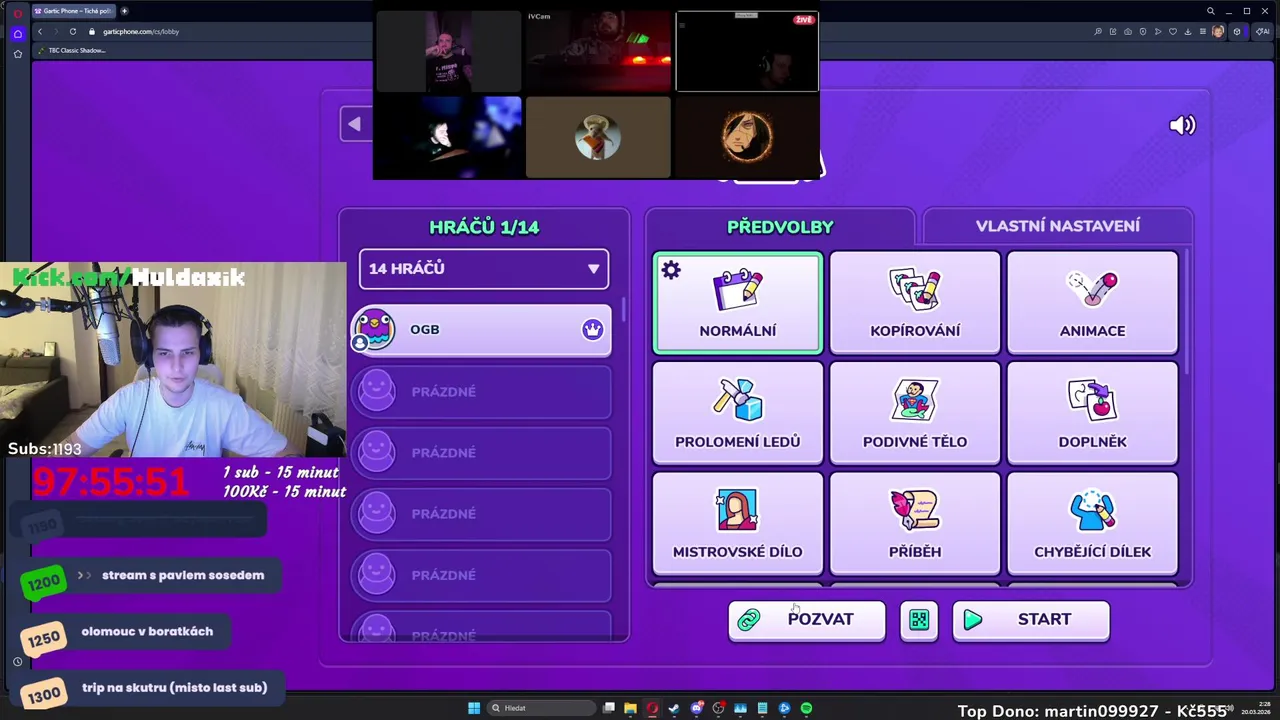The height and width of the screenshot is (720, 1280).
Task: Open Spotify from the taskbar
Action: (x=806, y=708)
